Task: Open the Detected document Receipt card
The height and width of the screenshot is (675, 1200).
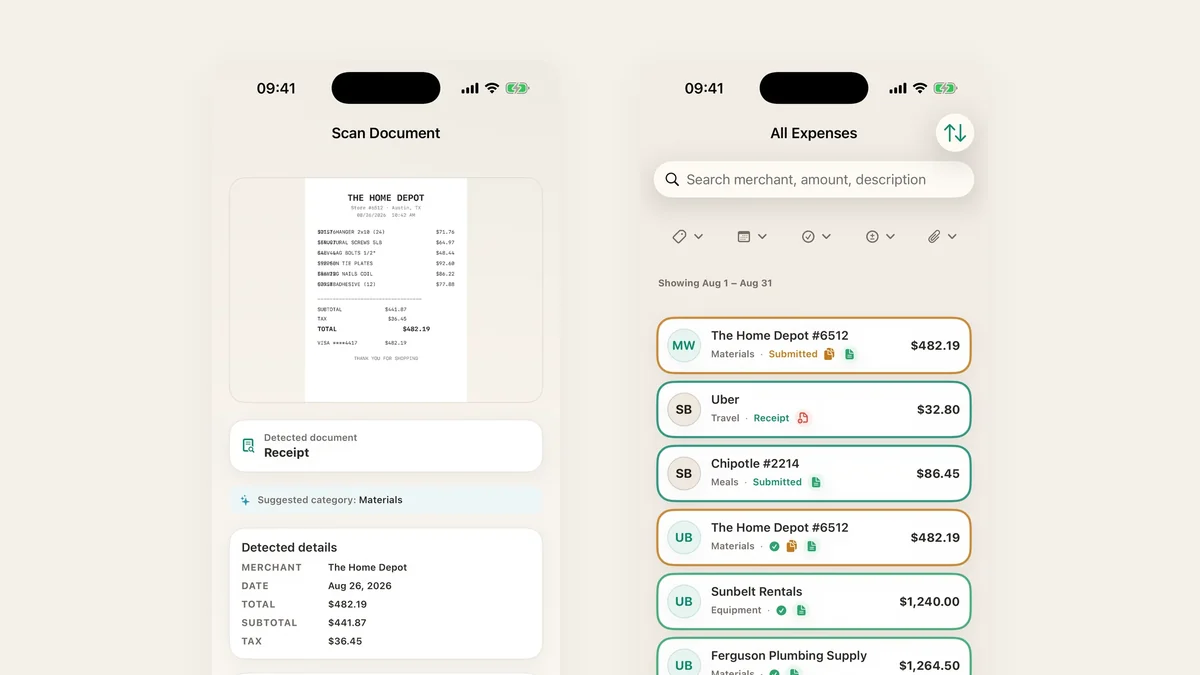Action: click(x=386, y=446)
